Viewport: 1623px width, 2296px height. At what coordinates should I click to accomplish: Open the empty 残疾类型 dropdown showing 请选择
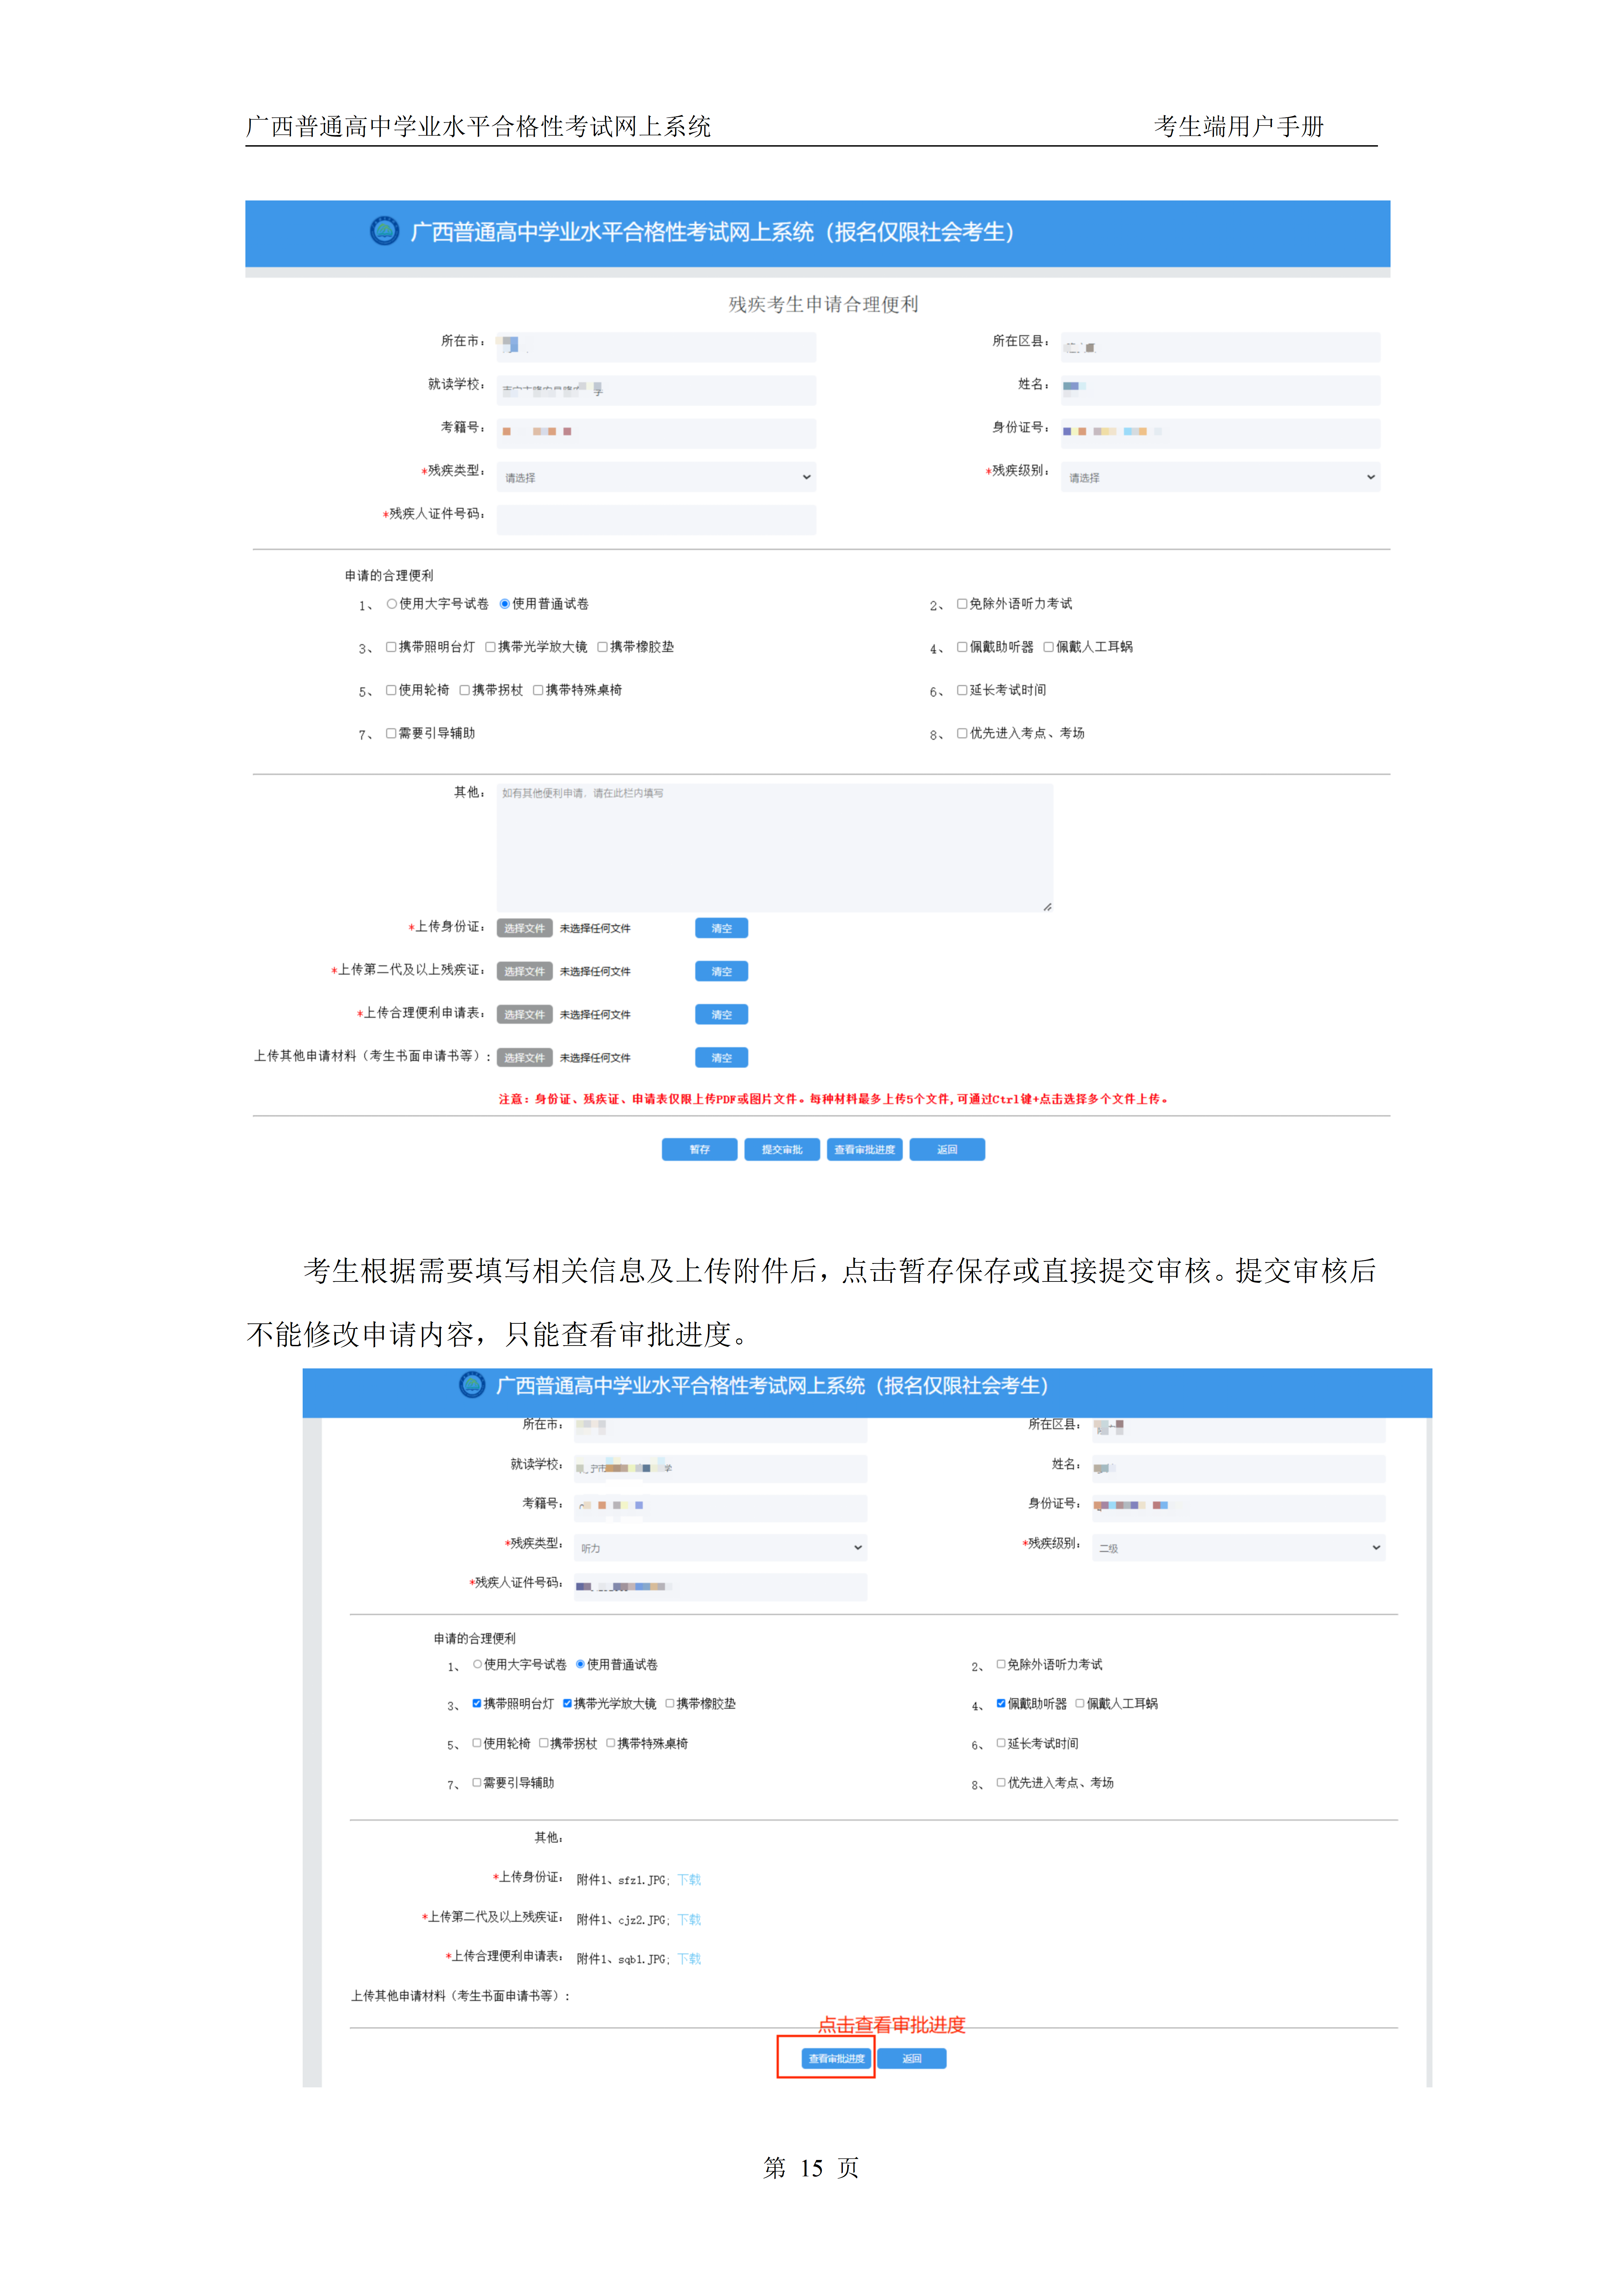pyautogui.click(x=656, y=477)
